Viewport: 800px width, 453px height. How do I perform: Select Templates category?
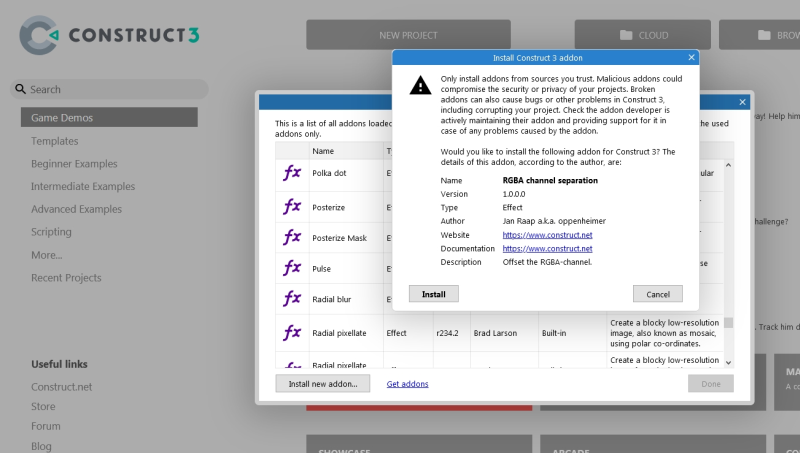tap(55, 141)
